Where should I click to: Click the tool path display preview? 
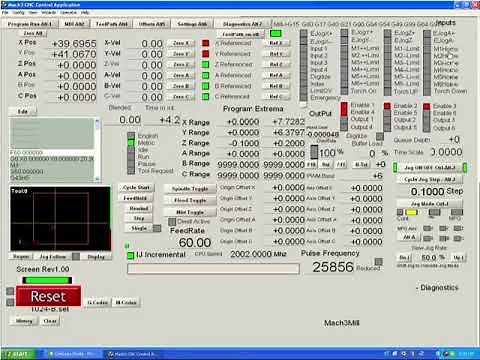point(60,219)
